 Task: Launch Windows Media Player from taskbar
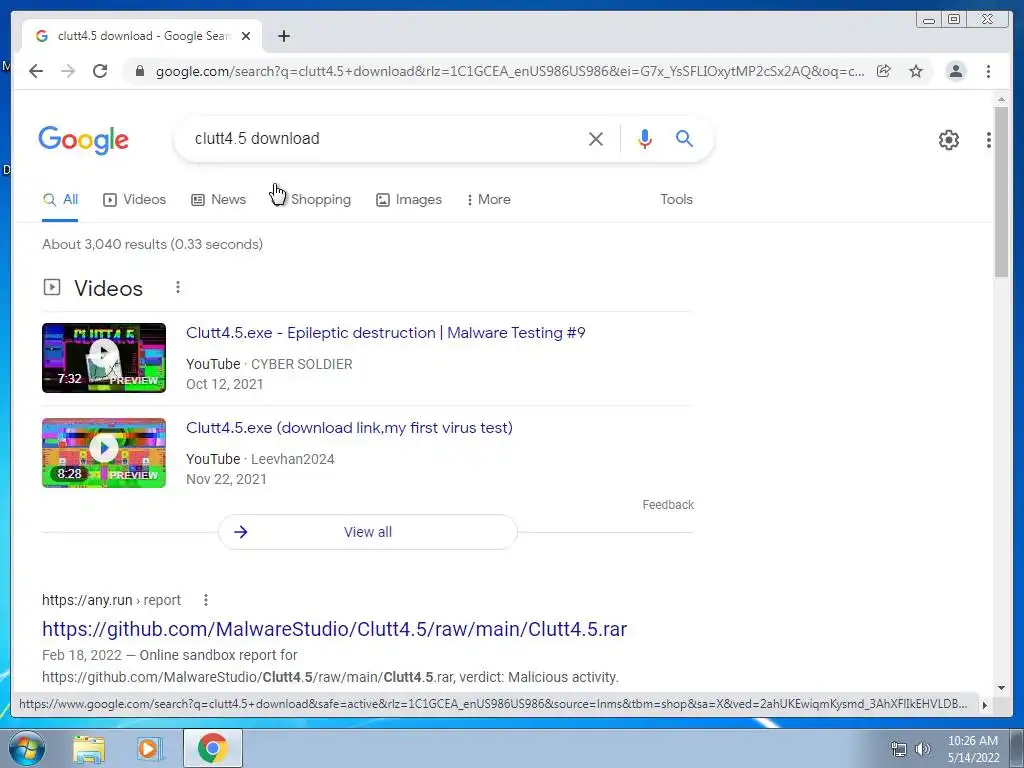148,748
